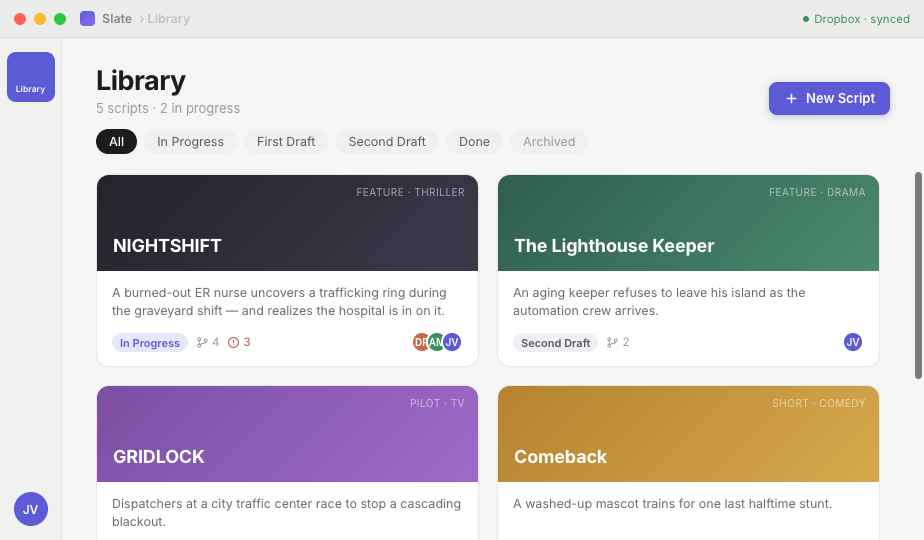This screenshot has height=540, width=924.
Task: Click Comeback description about washed-up mascot
Action: tap(672, 503)
